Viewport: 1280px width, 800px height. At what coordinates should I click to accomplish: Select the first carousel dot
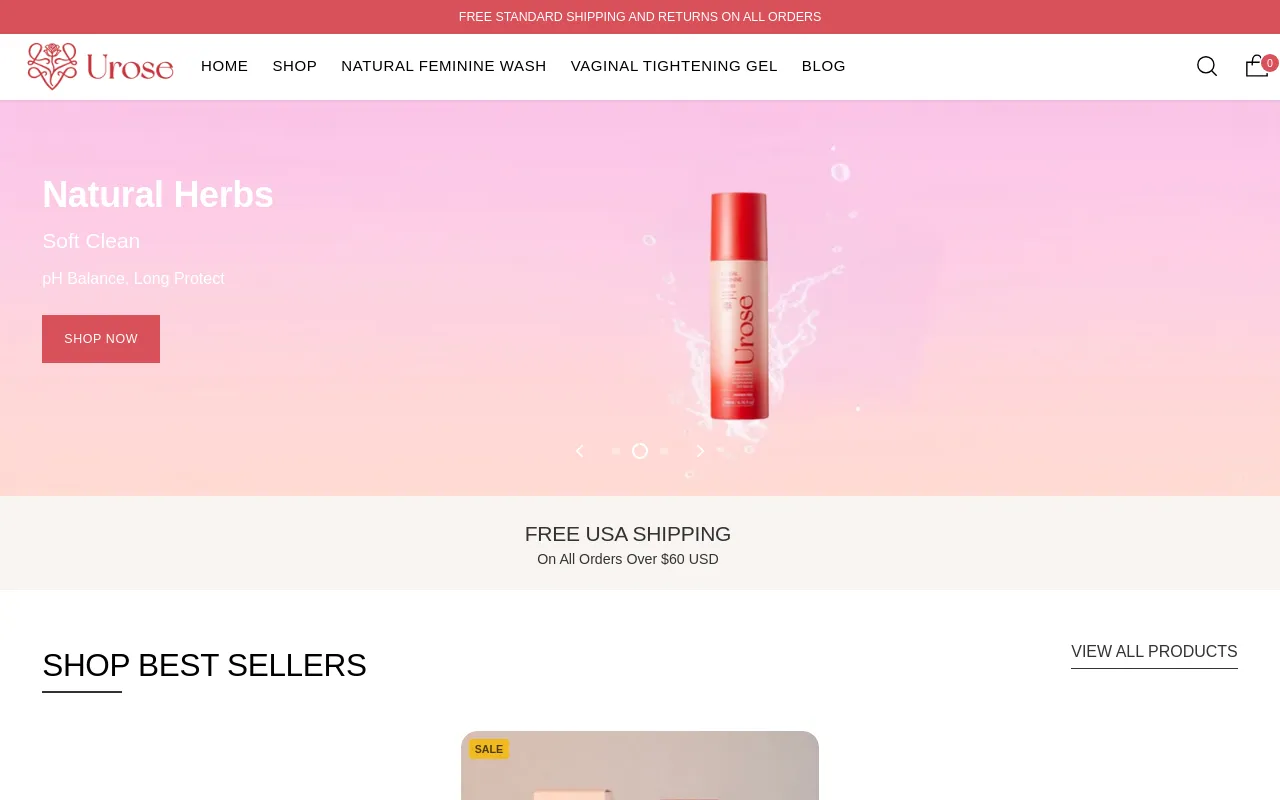(x=616, y=451)
